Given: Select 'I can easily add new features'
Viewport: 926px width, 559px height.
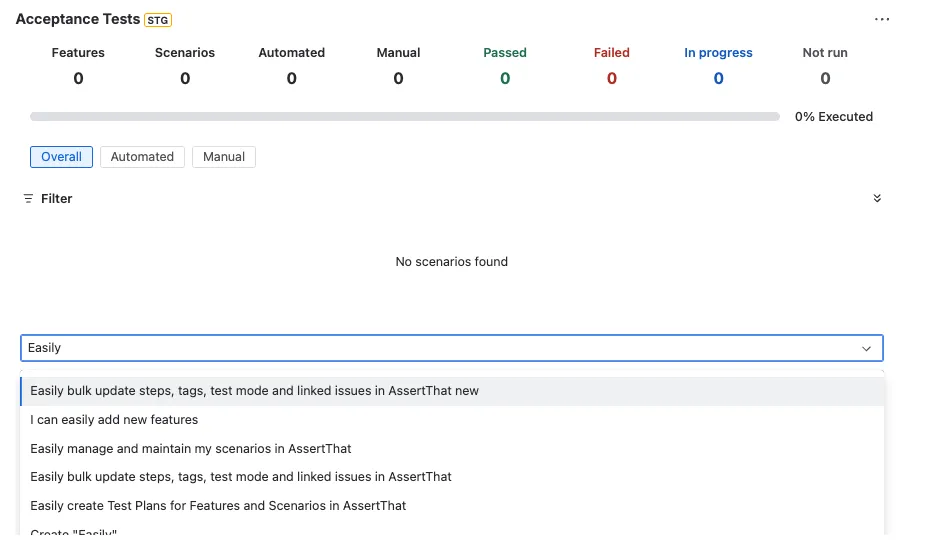Looking at the screenshot, I should [452, 420].
